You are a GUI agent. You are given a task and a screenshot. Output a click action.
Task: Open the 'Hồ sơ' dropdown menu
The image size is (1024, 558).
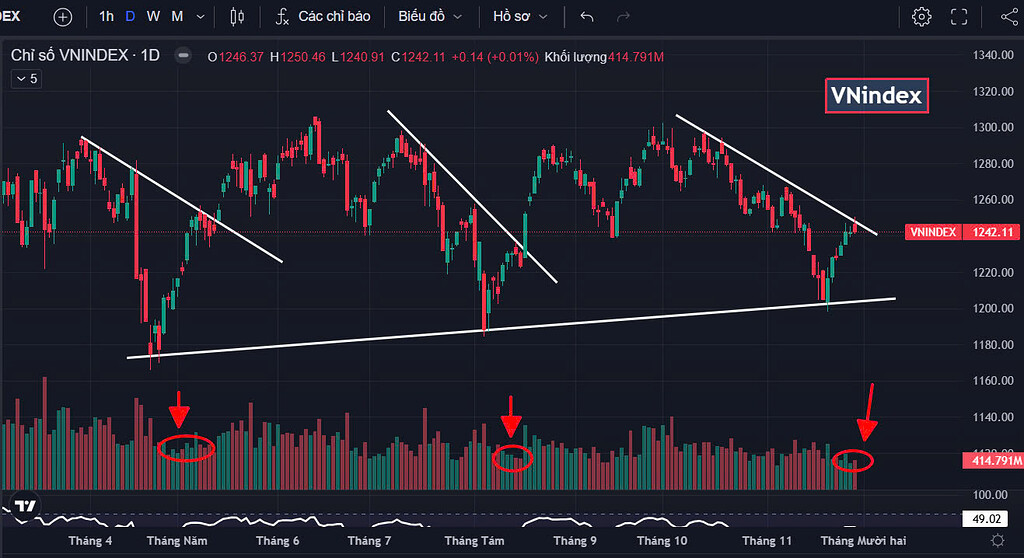coord(521,17)
